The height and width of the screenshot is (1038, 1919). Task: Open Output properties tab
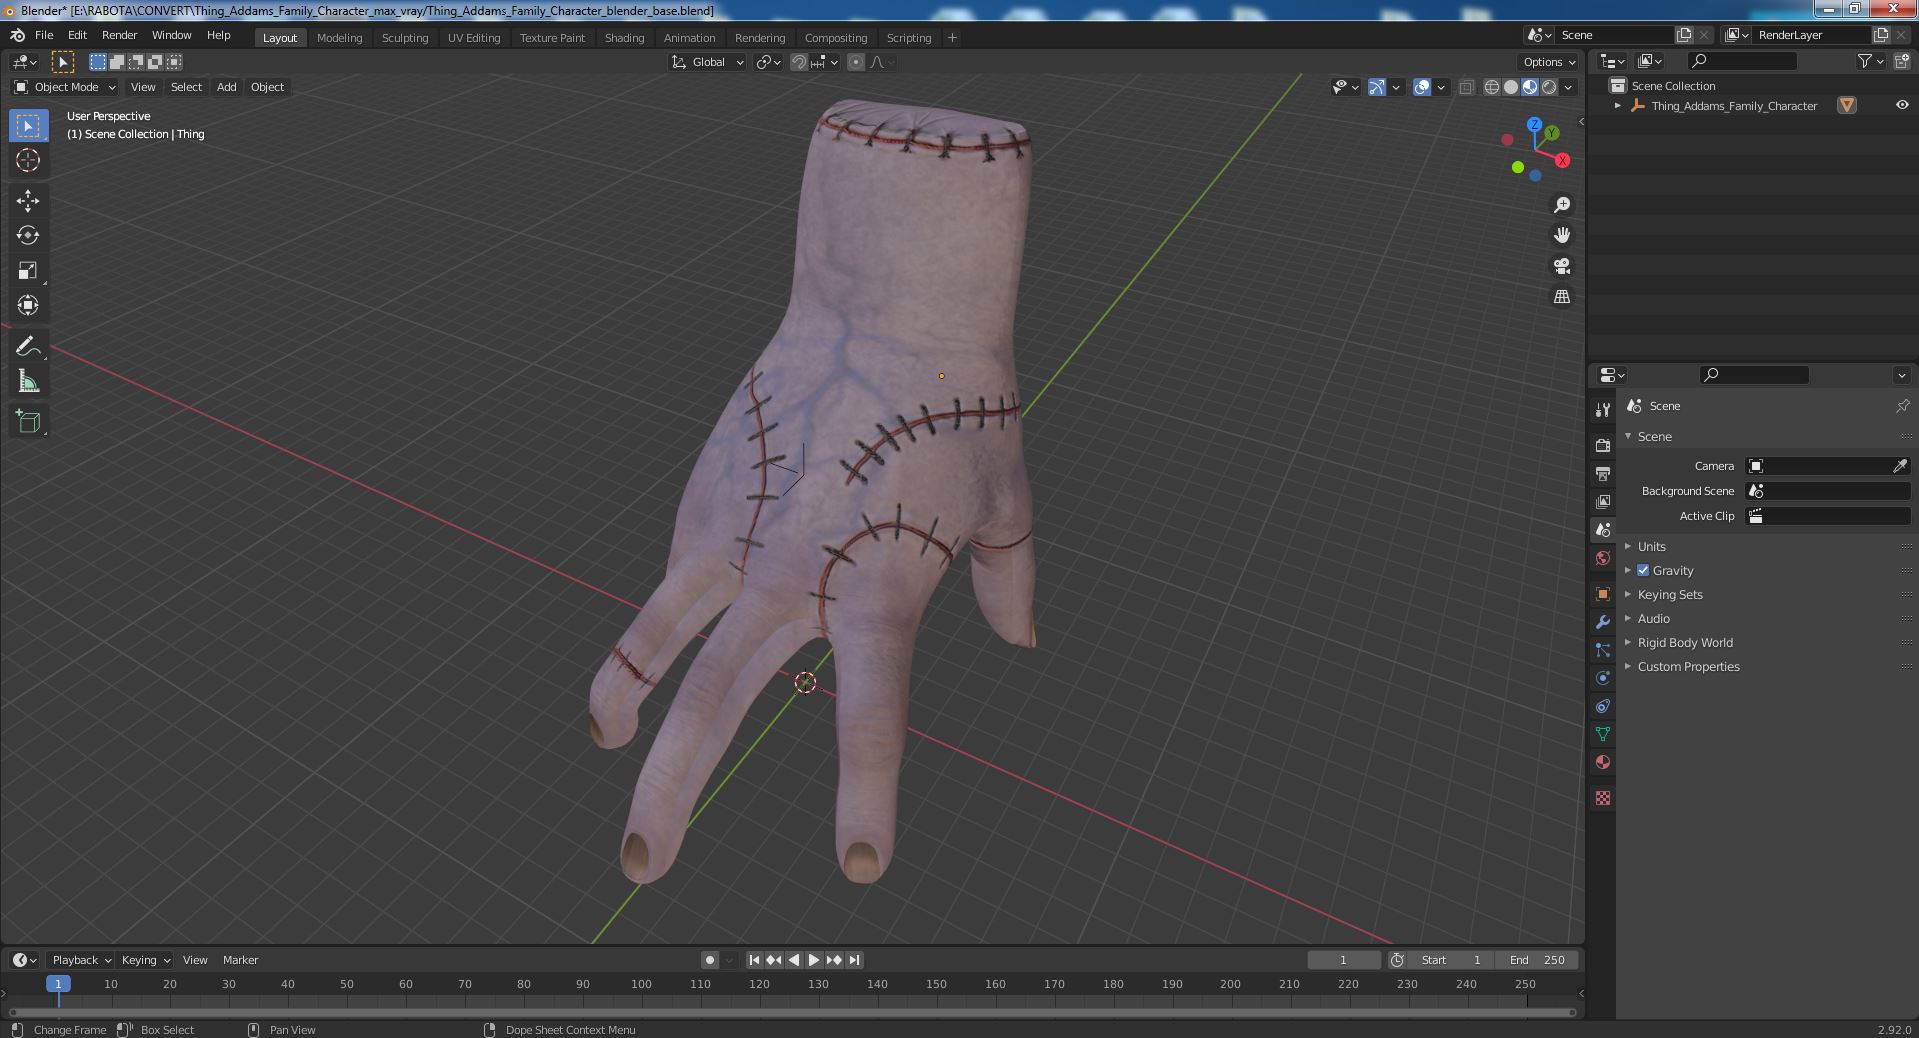pyautogui.click(x=1603, y=473)
